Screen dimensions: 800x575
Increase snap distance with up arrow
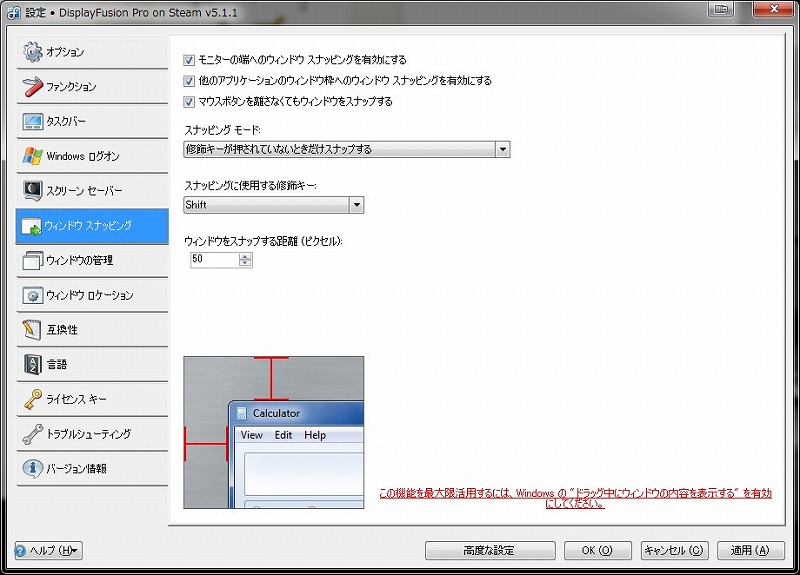click(245, 256)
